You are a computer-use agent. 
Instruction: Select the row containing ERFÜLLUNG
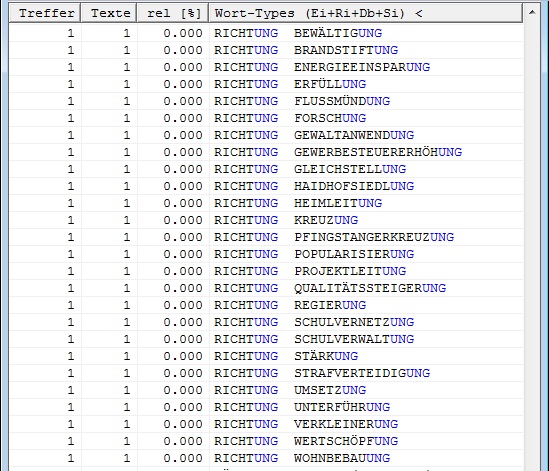[266, 84]
